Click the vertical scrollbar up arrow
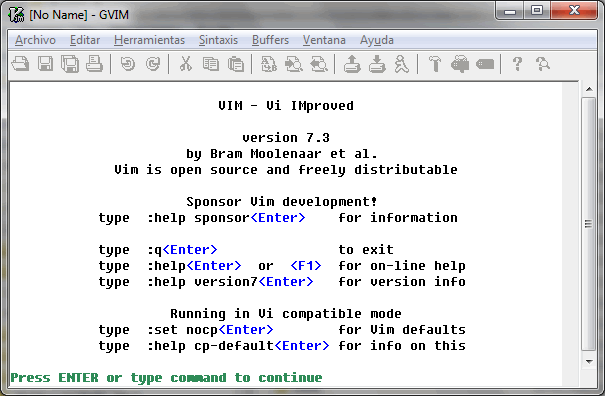 [x=589, y=89]
